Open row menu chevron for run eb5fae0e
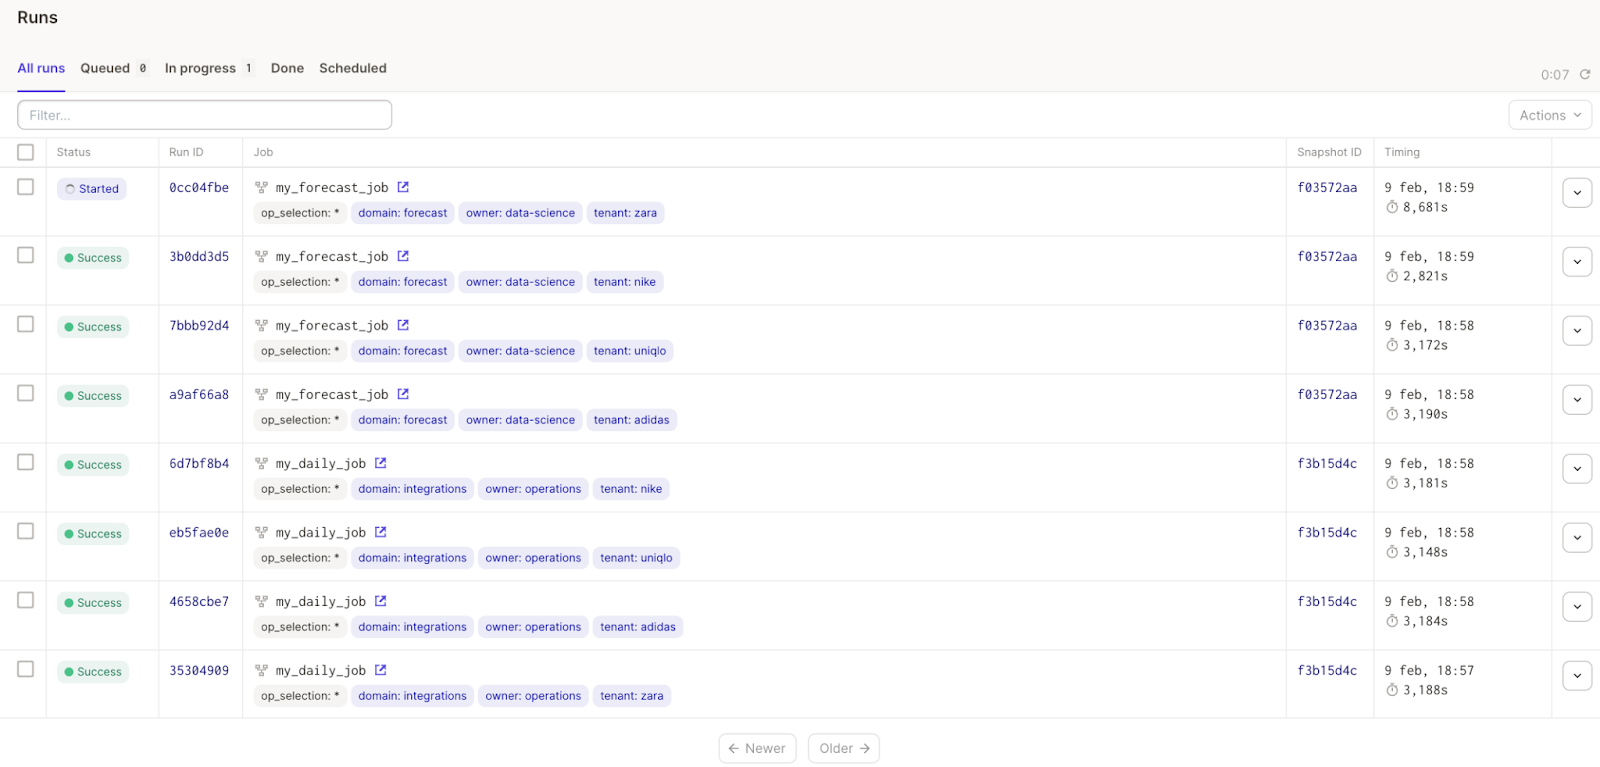 click(x=1577, y=538)
